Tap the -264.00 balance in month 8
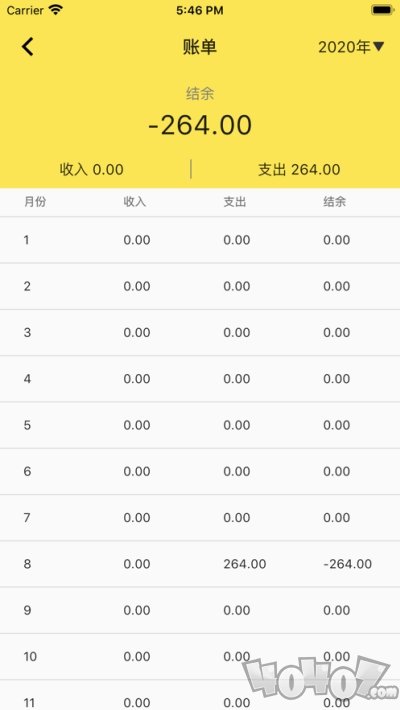400x710 pixels. [x=347, y=564]
